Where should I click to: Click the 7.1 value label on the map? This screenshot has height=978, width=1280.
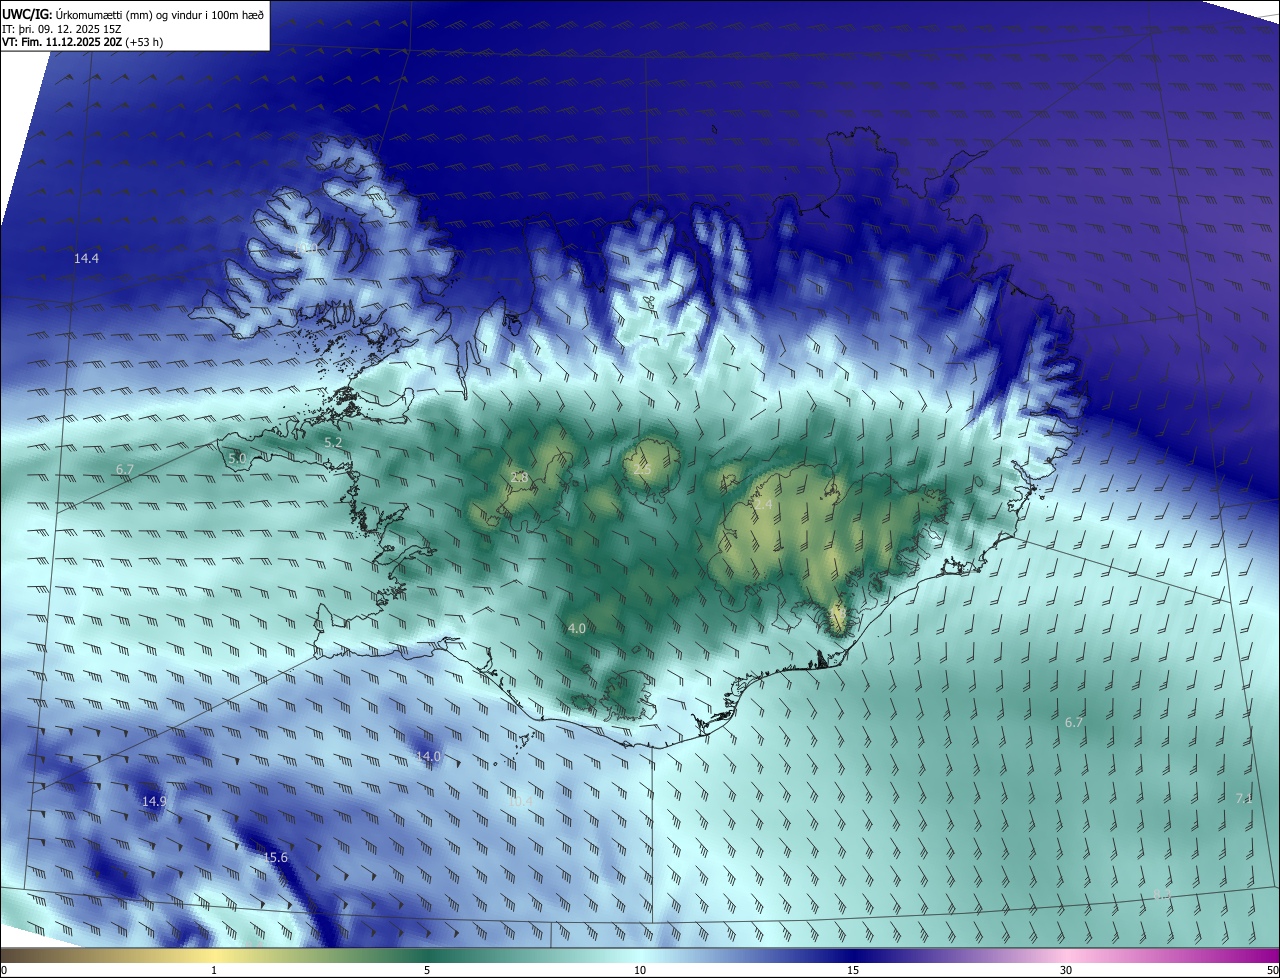[x=1243, y=798]
